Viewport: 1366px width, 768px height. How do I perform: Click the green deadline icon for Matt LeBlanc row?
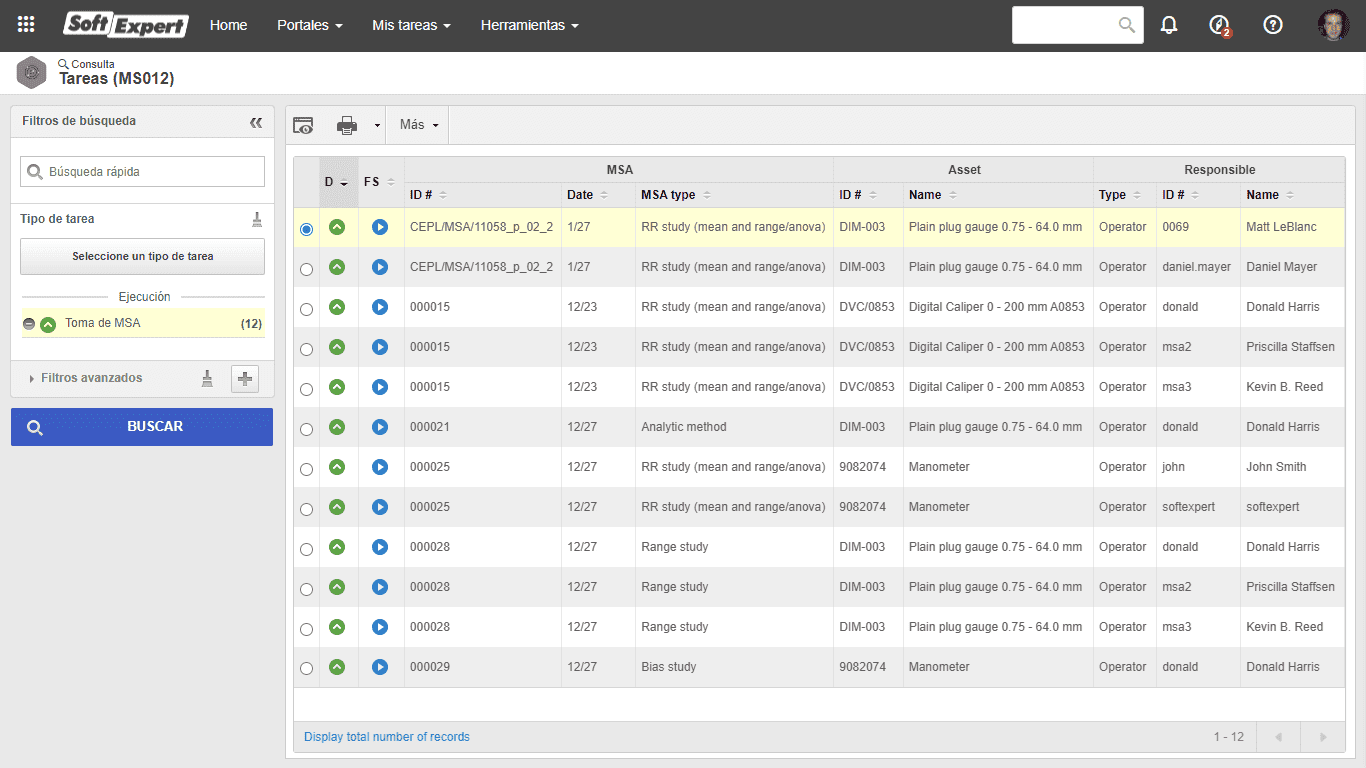coord(337,227)
